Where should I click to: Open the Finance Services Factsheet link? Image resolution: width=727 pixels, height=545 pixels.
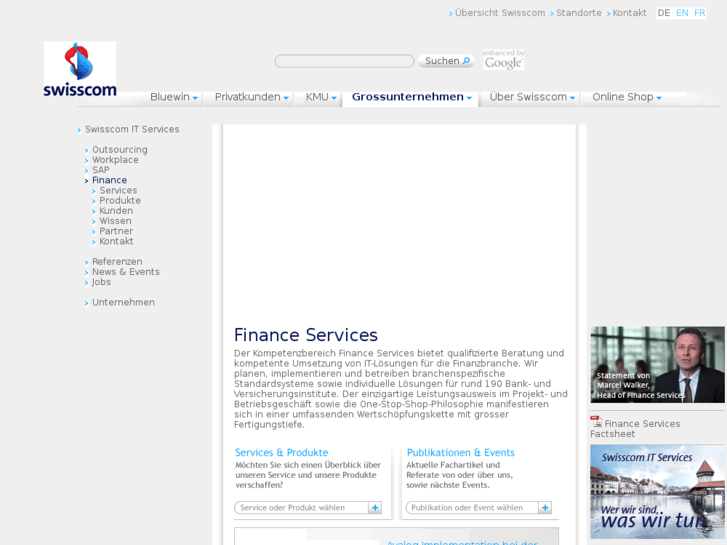click(x=635, y=429)
